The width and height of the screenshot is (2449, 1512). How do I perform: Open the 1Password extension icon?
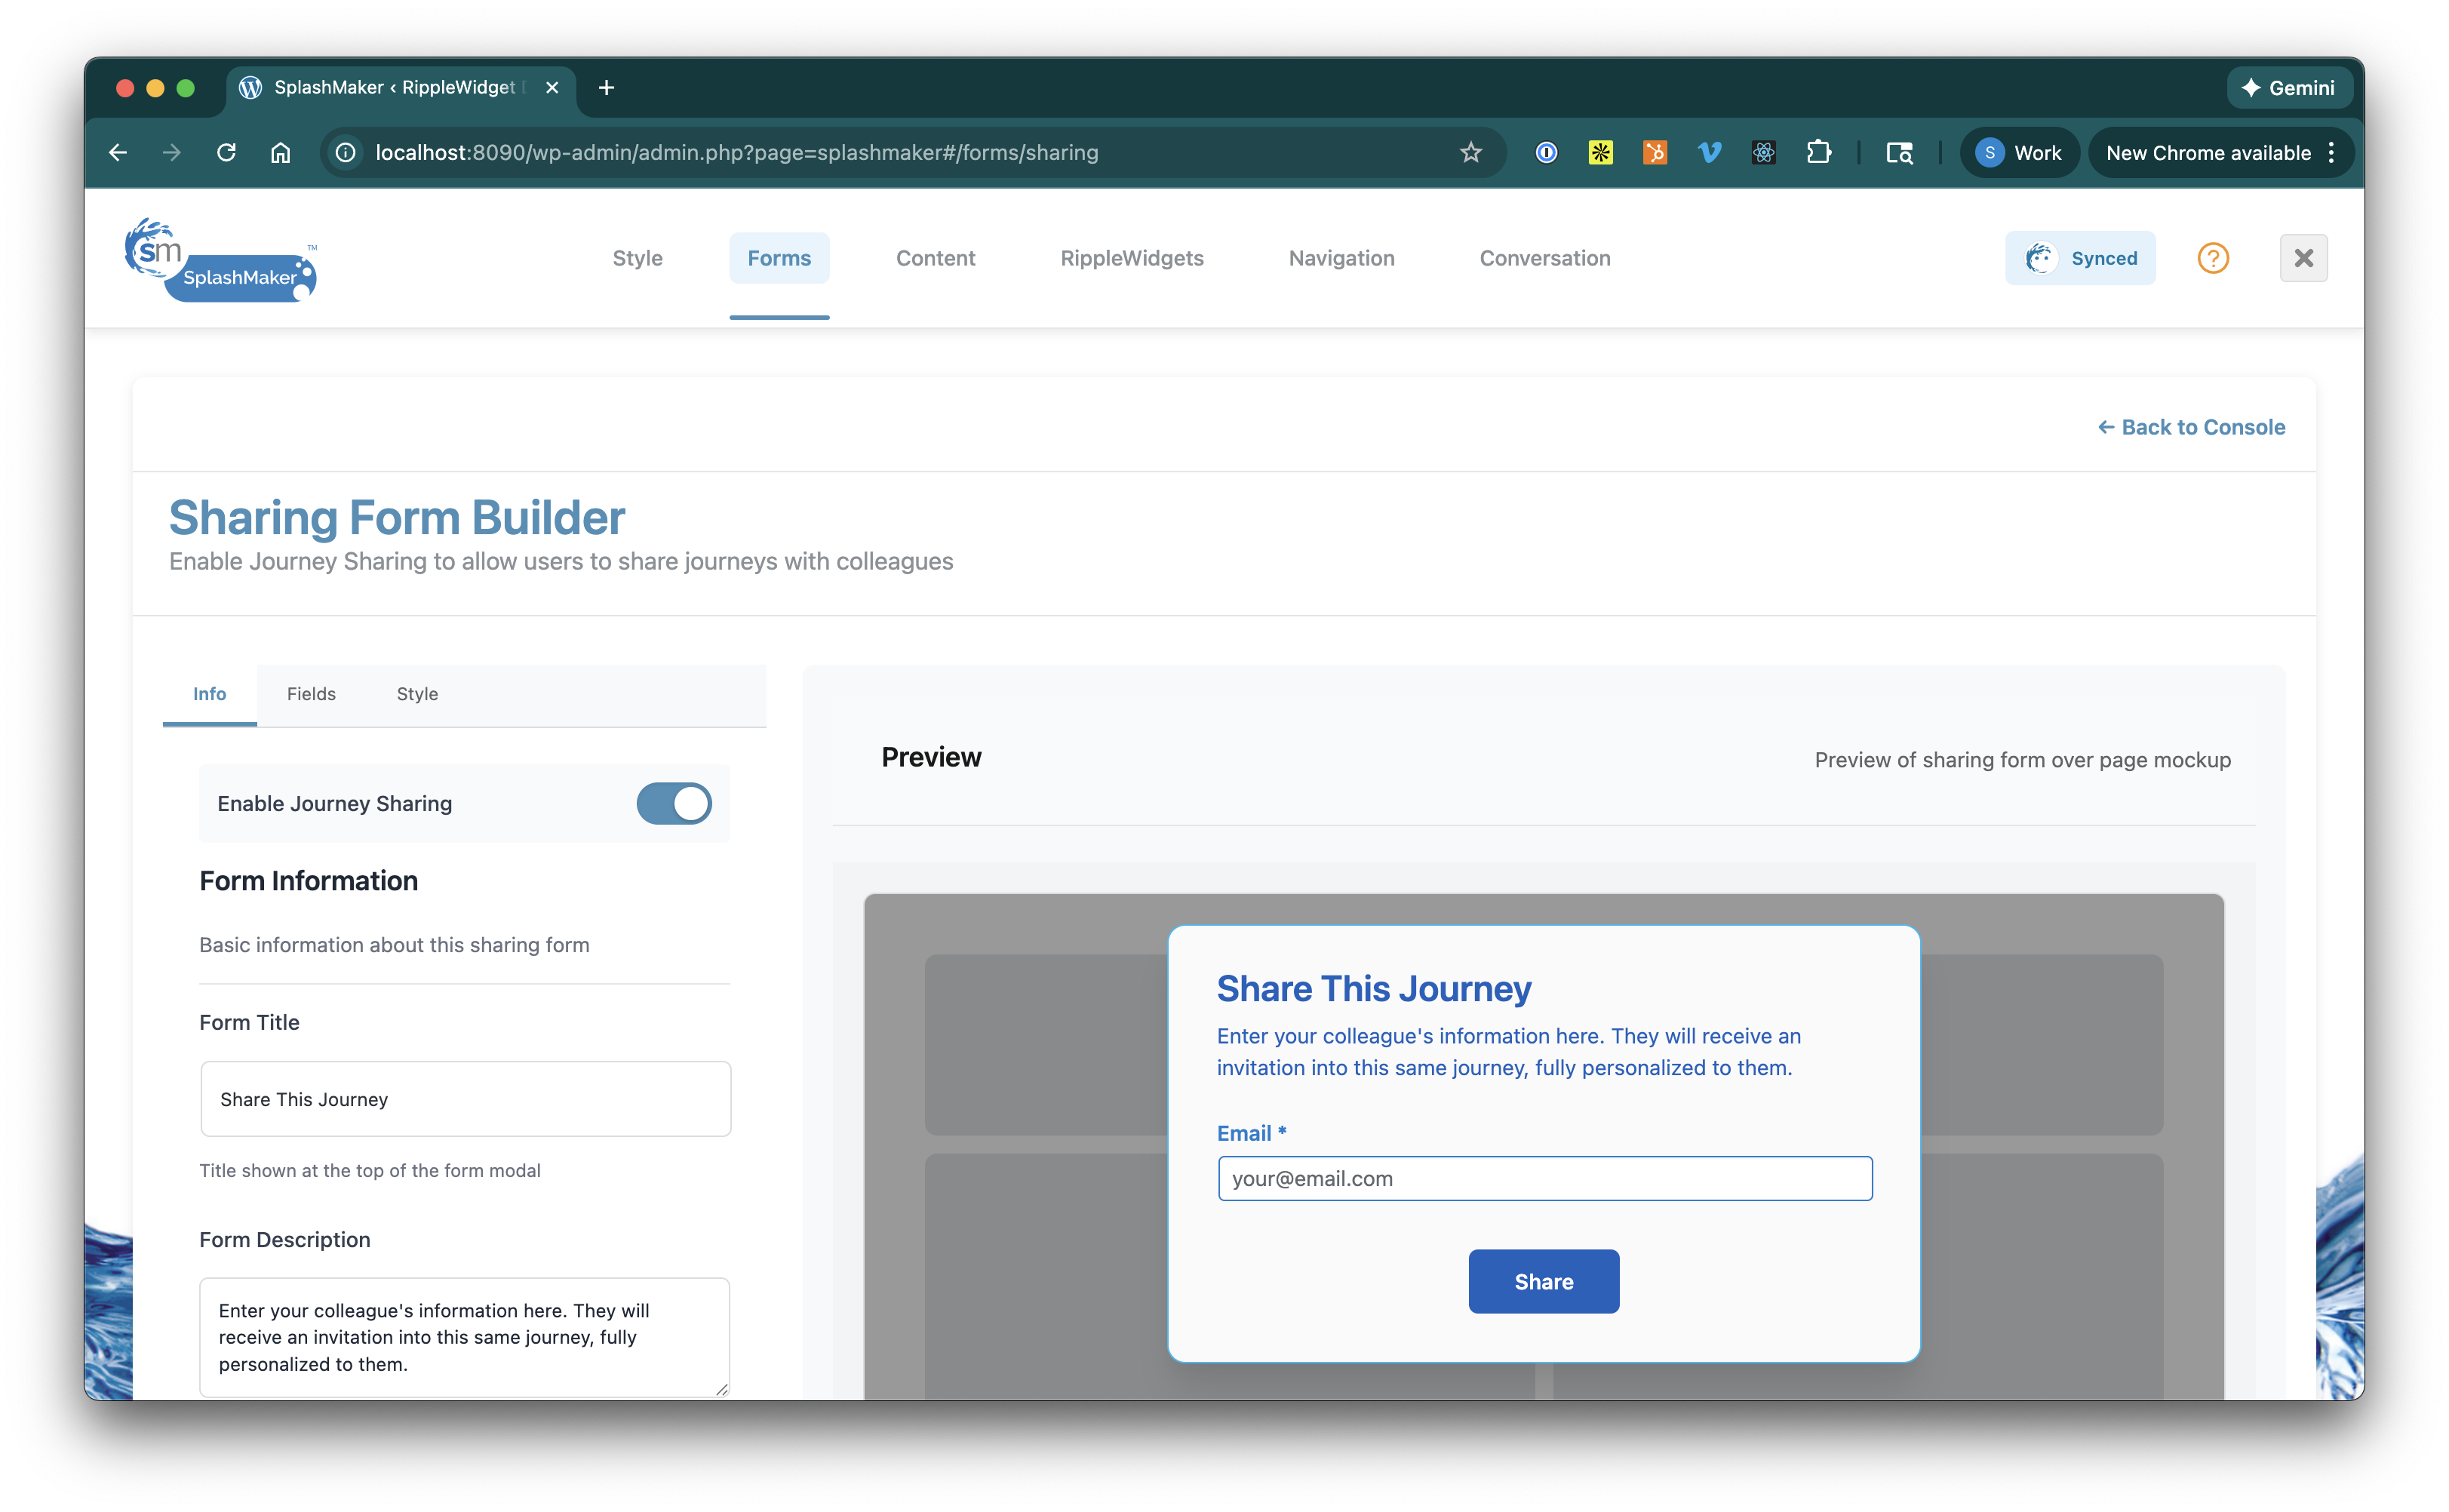[x=1546, y=153]
